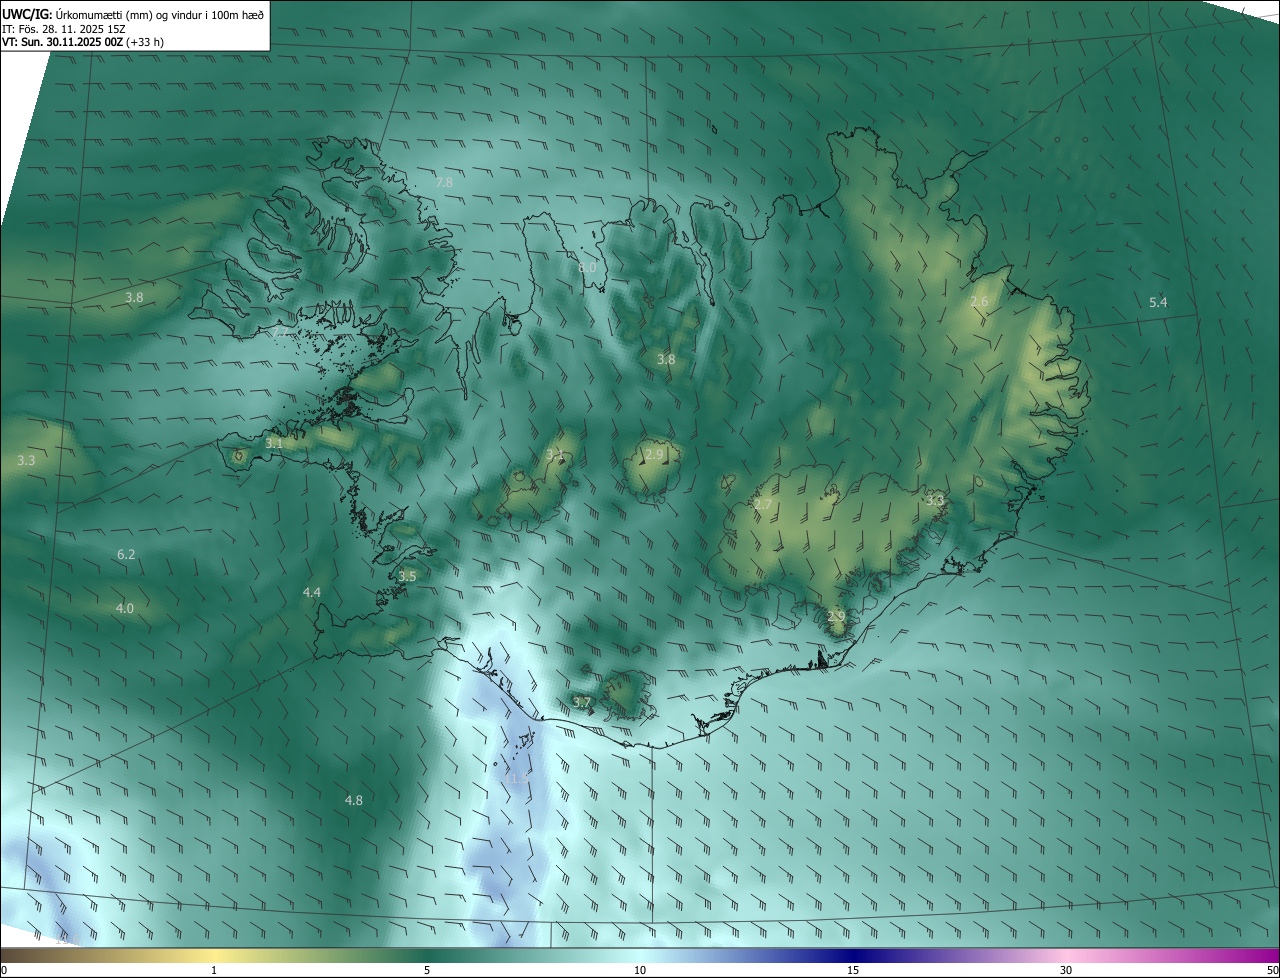Image resolution: width=1280 pixels, height=978 pixels.
Task: Click the 6.2 value on the map
Action: click(126, 554)
